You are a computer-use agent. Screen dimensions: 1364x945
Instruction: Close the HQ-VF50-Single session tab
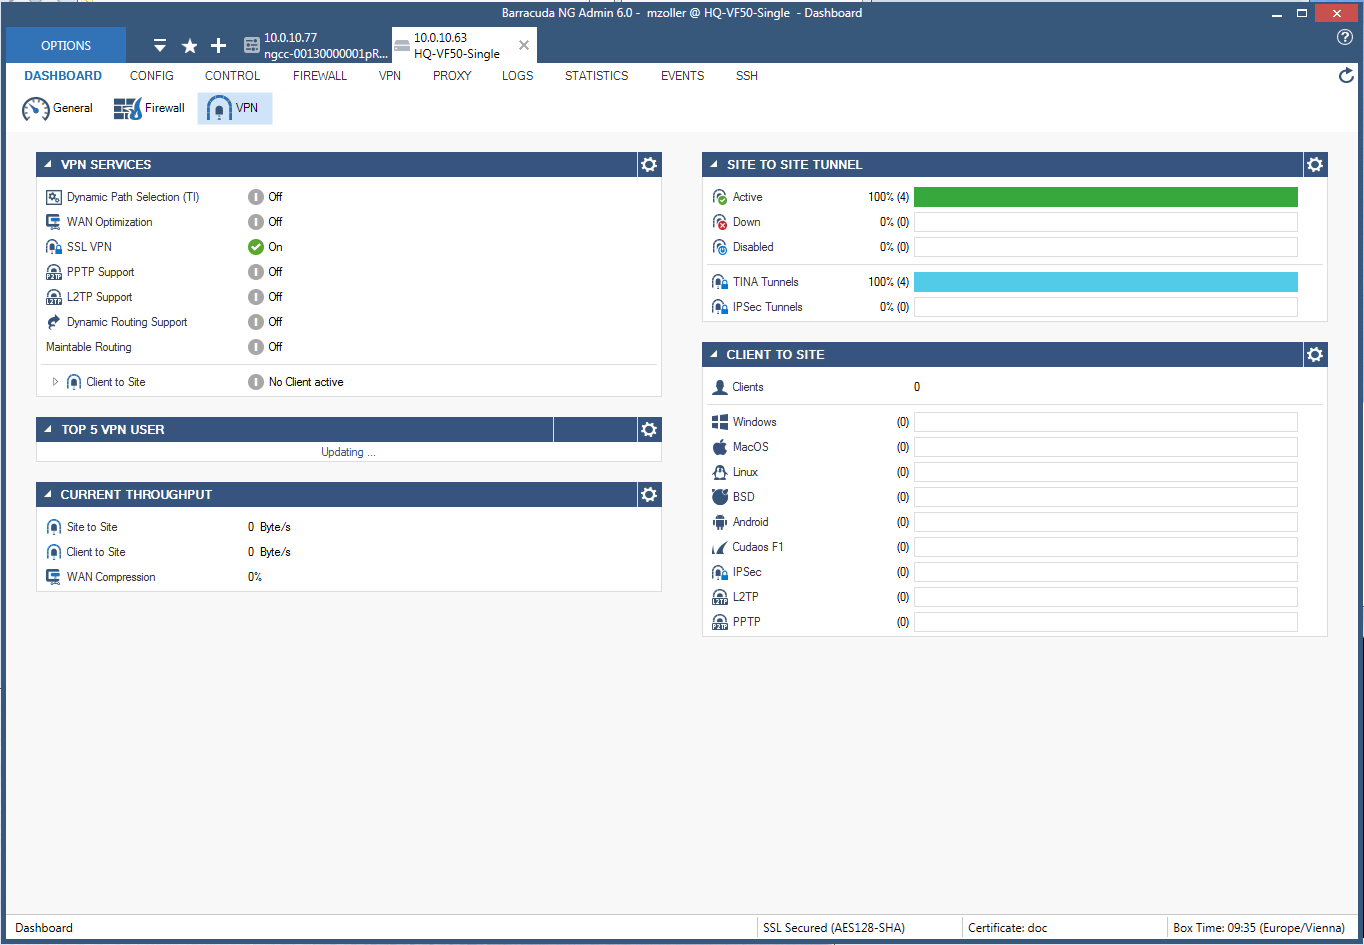(524, 45)
